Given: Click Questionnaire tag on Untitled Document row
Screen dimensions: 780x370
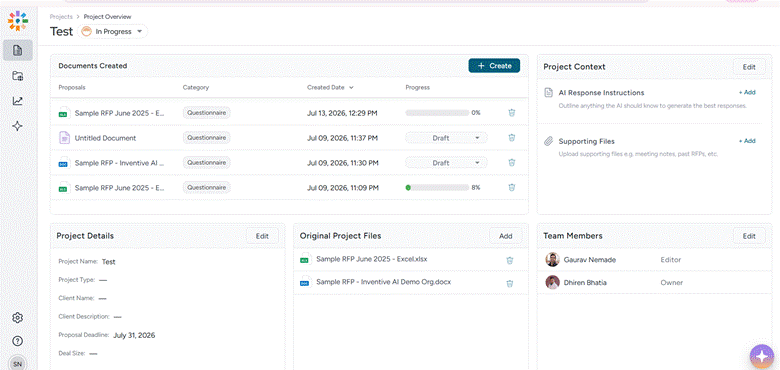Looking at the screenshot, I should pyautogui.click(x=206, y=138).
